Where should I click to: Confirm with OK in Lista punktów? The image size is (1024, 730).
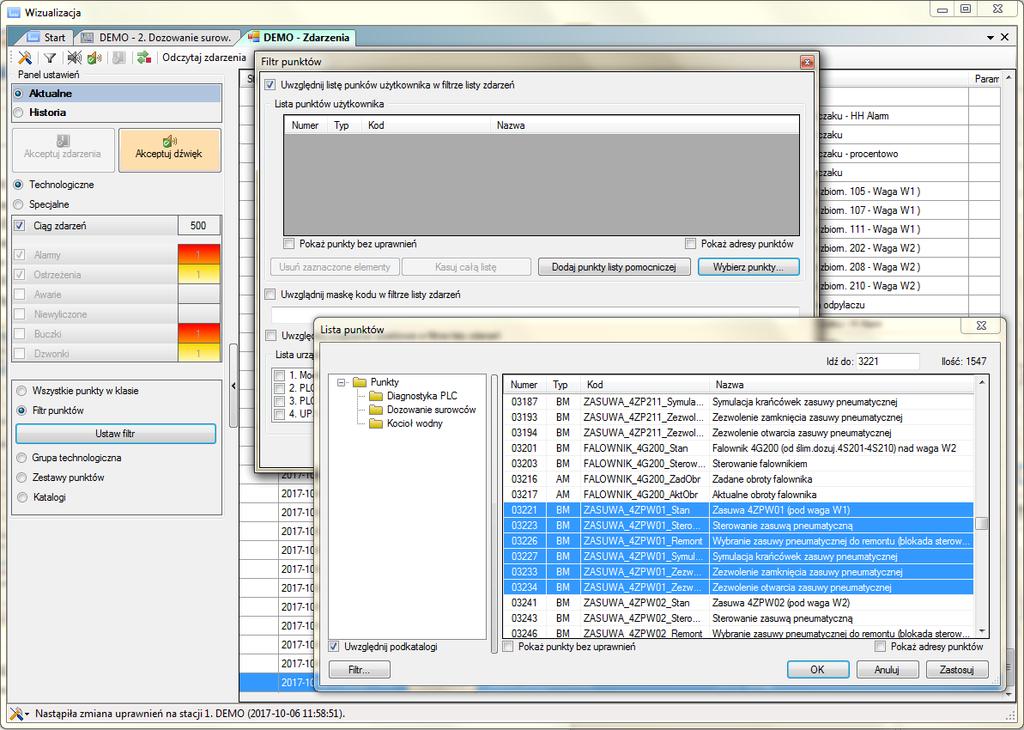tap(818, 669)
